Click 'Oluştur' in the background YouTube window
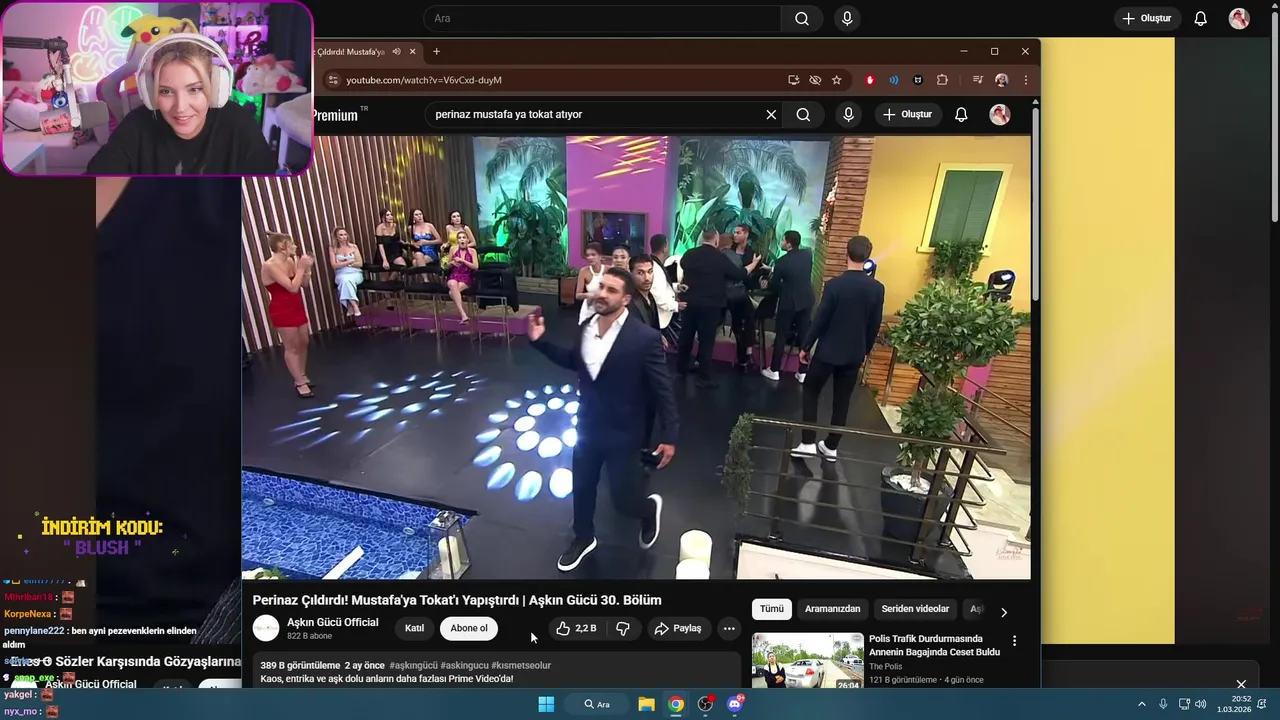This screenshot has height=720, width=1280. (x=1147, y=19)
